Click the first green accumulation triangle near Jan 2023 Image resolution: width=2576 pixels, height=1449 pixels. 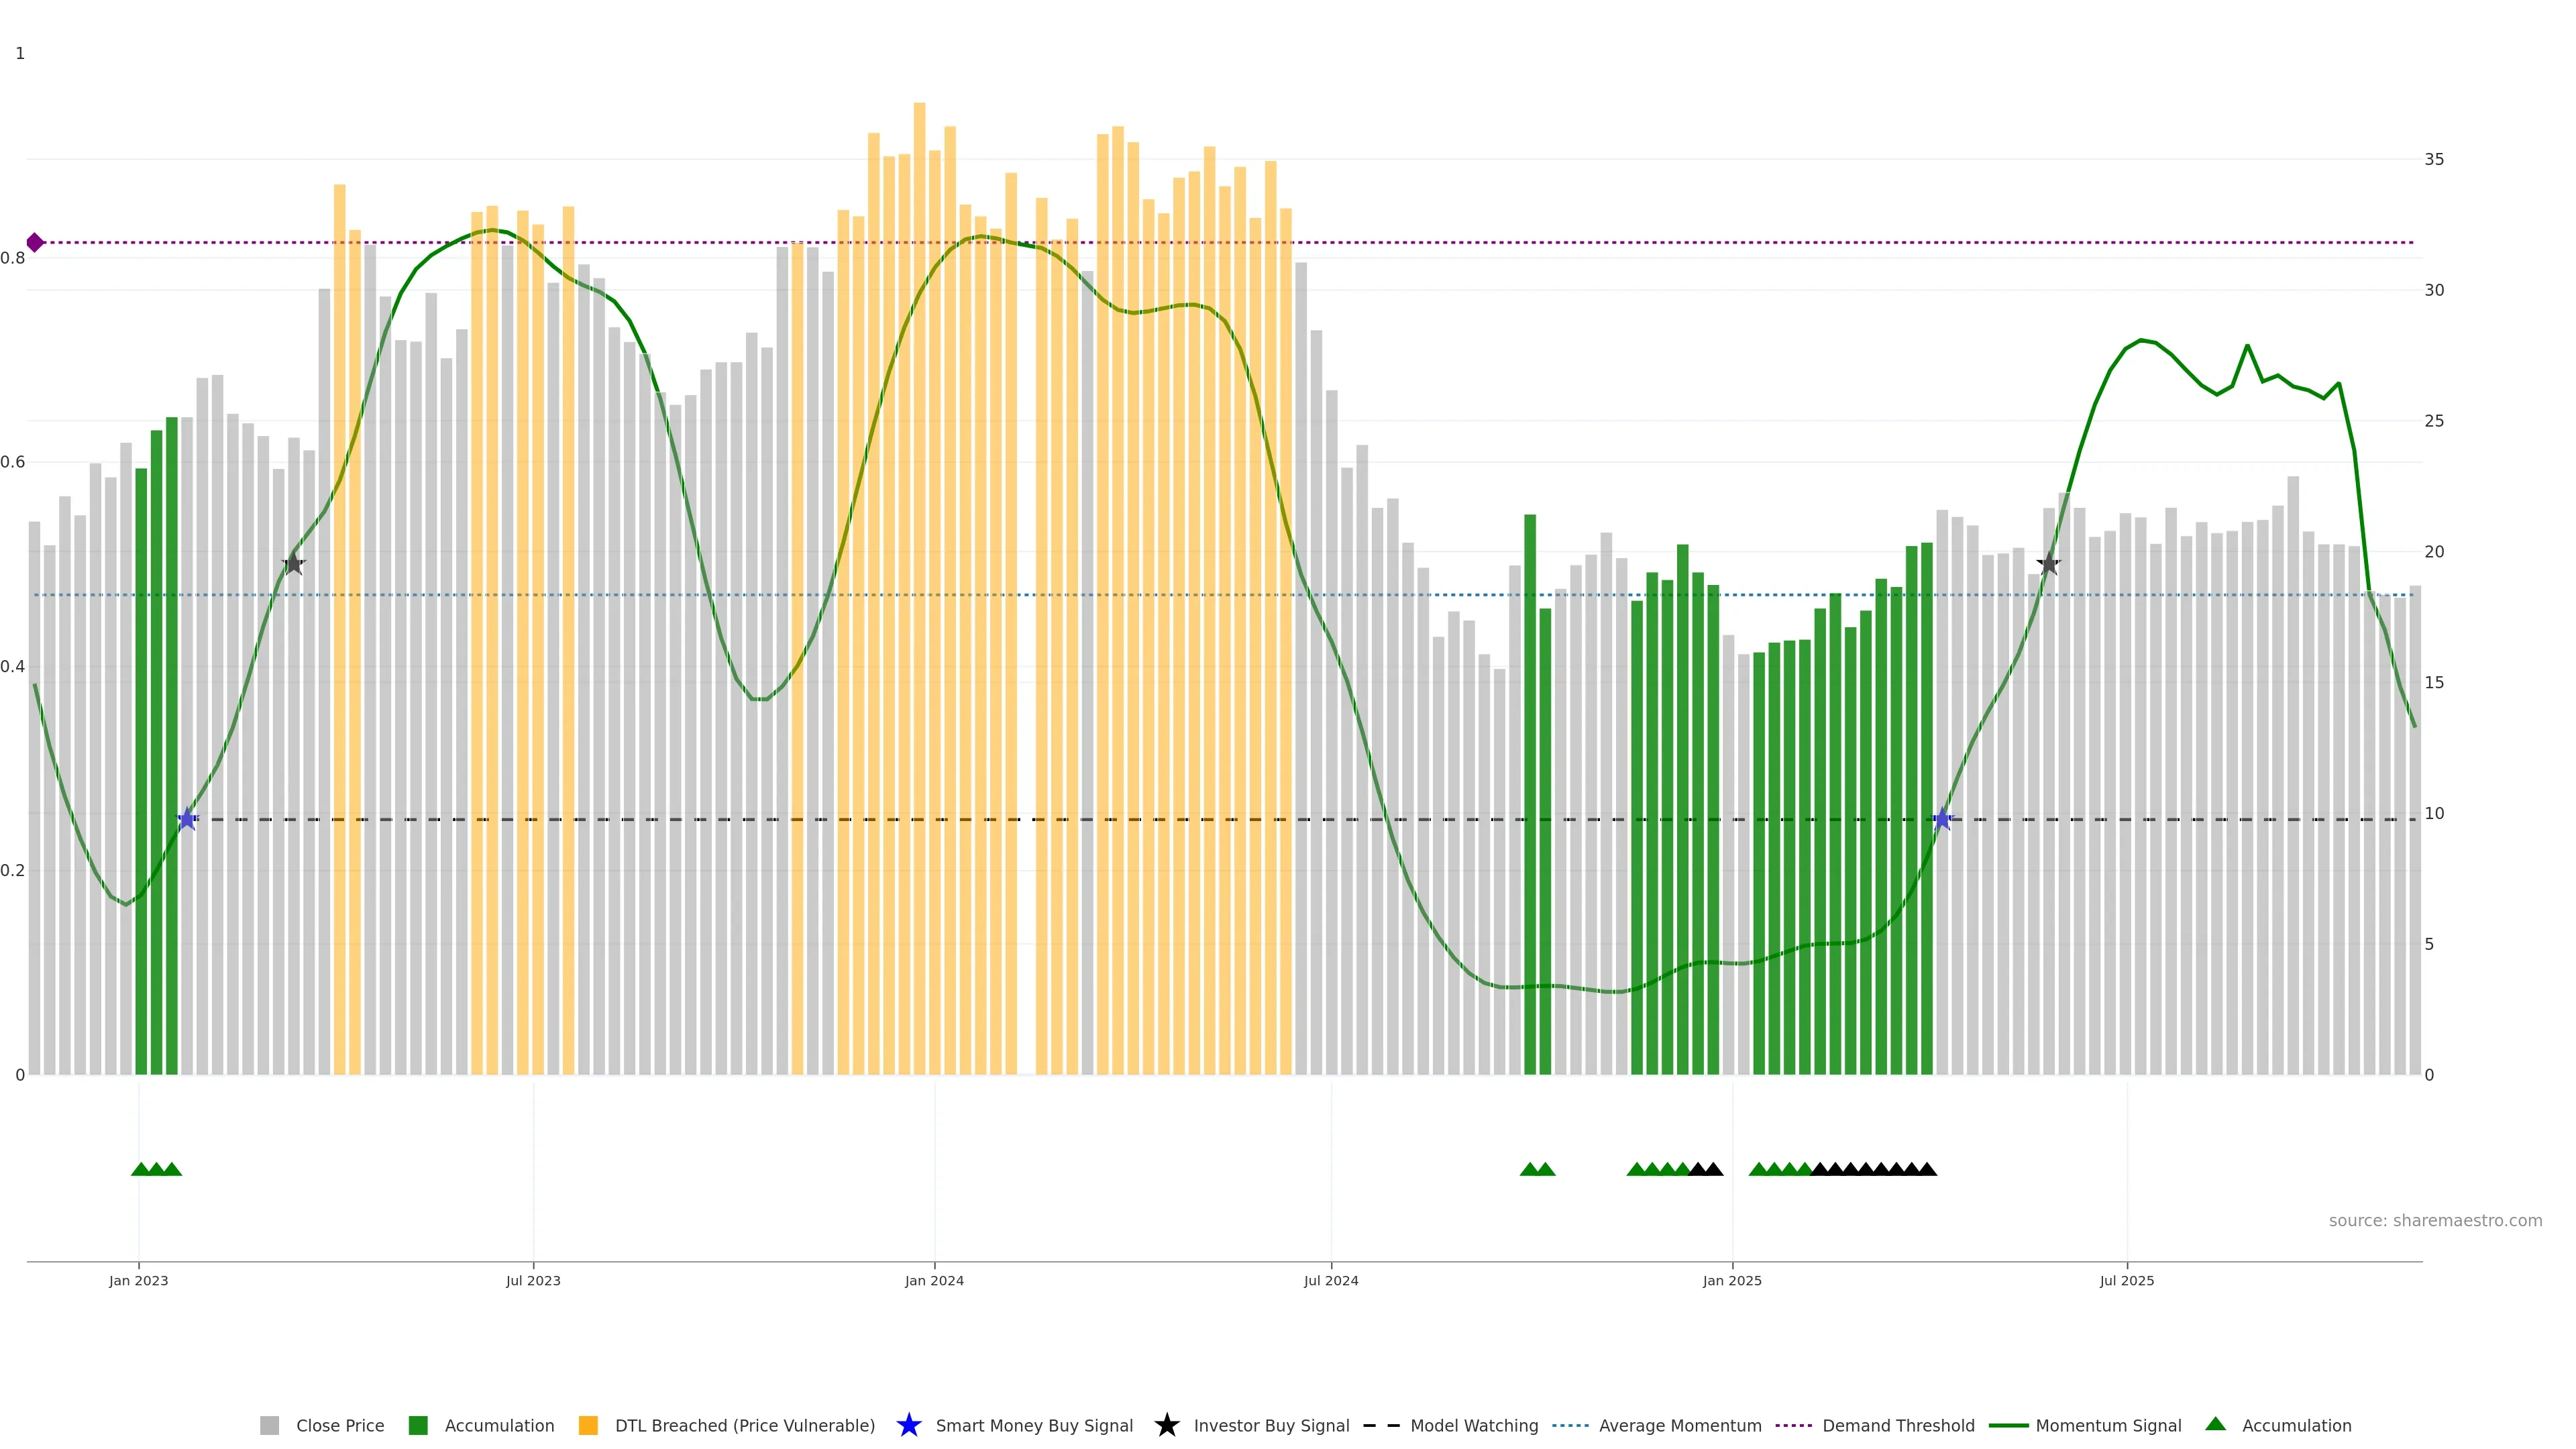(x=141, y=1169)
